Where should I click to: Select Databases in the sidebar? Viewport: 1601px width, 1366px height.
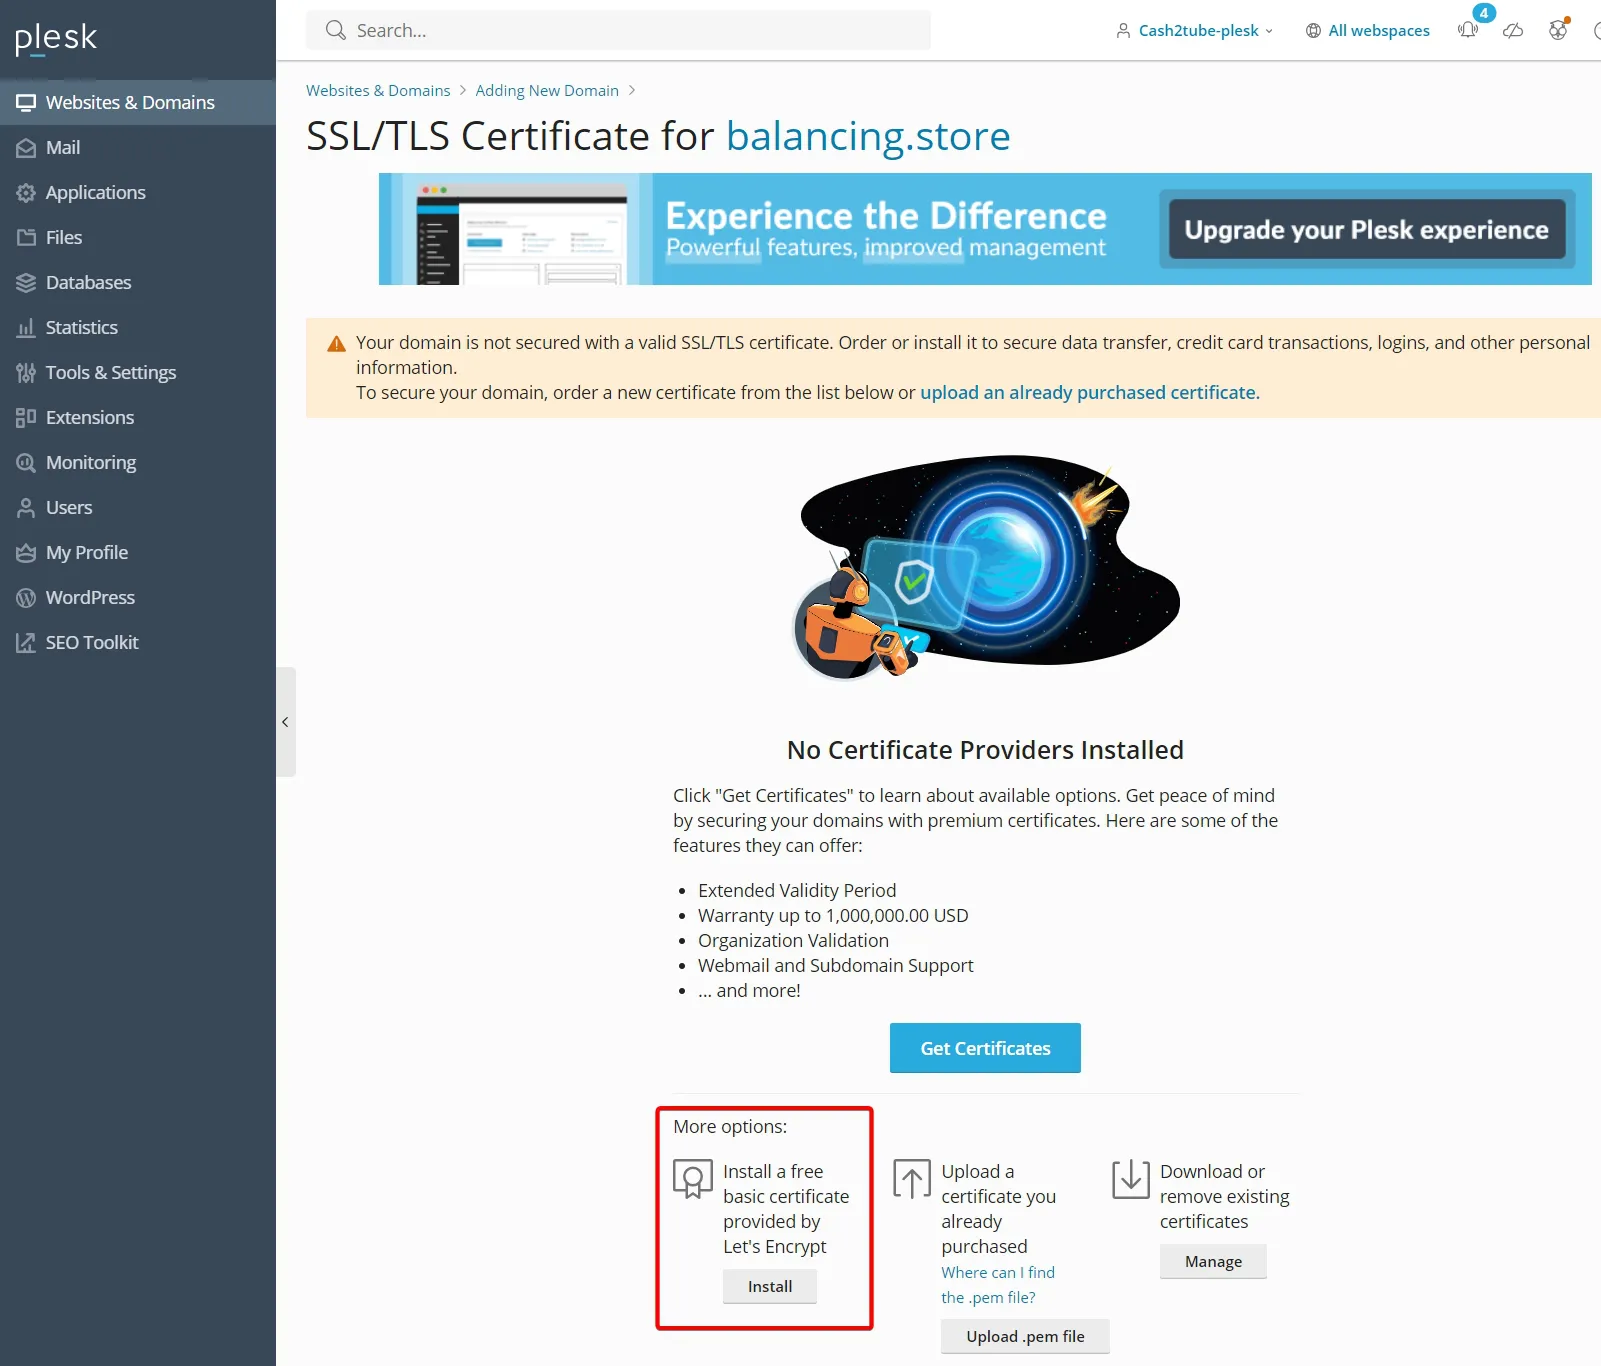[x=138, y=282]
